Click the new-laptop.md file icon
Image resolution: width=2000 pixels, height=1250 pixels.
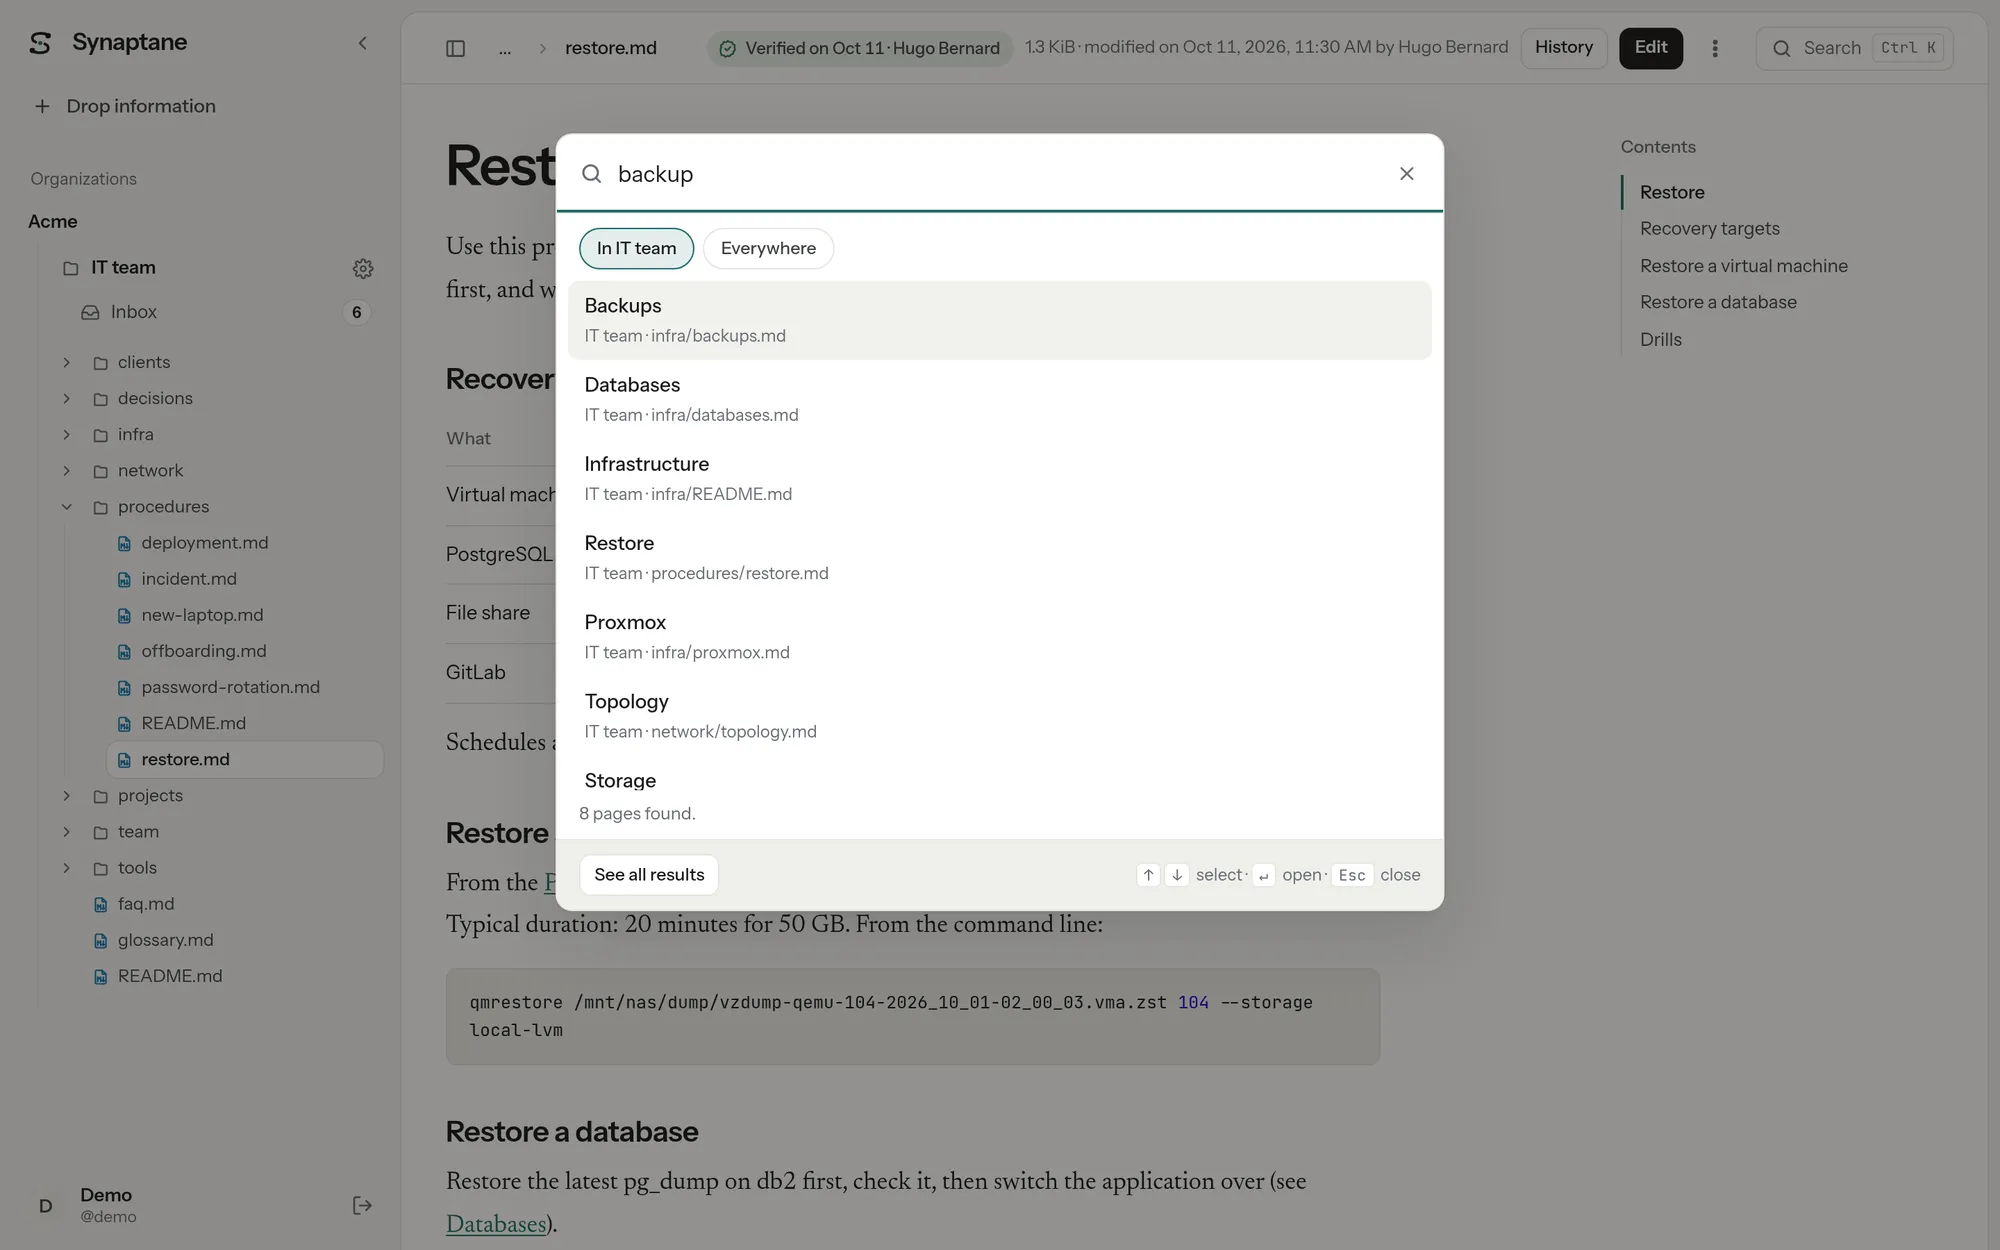pyautogui.click(x=124, y=615)
